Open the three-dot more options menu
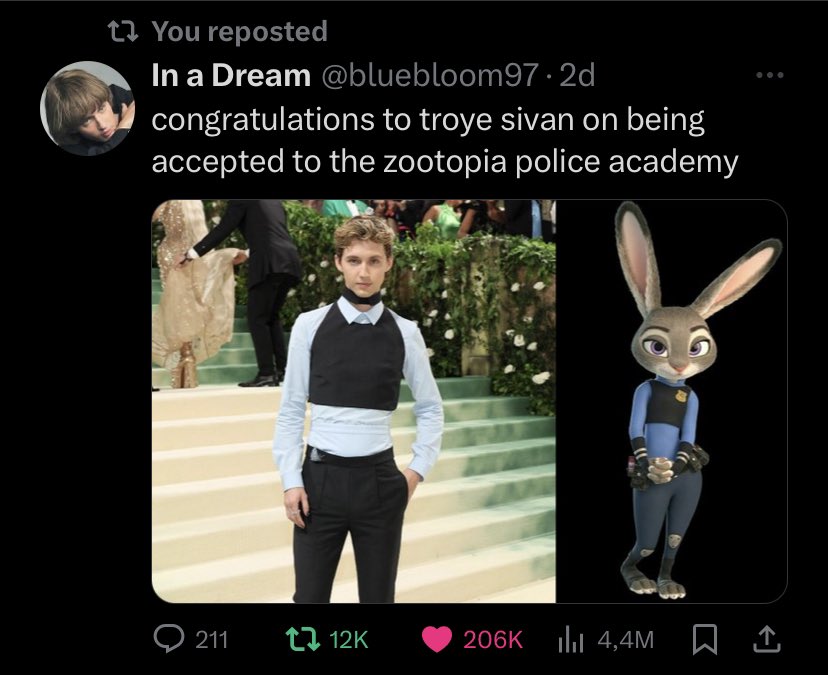Image resolution: width=828 pixels, height=675 pixels. point(769,76)
